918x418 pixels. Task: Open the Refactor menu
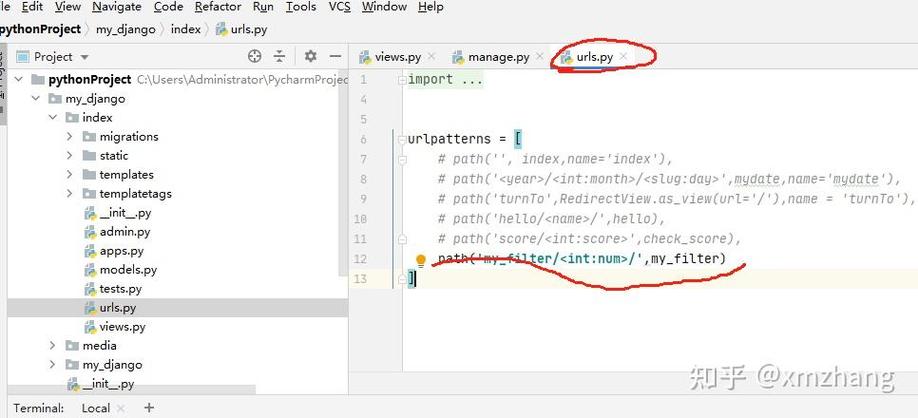tap(218, 7)
